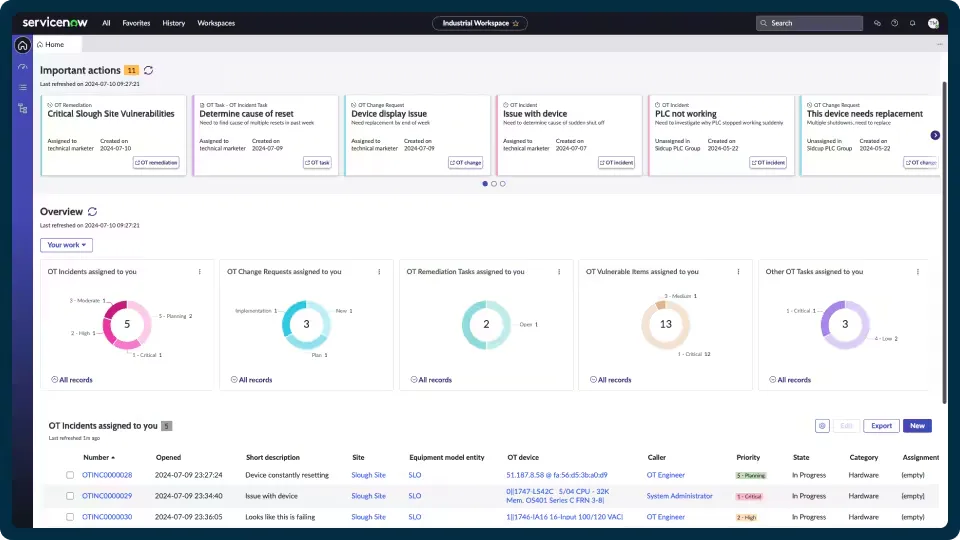This screenshot has height=540, width=960.
Task: Open the help question mark icon
Action: pos(894,23)
